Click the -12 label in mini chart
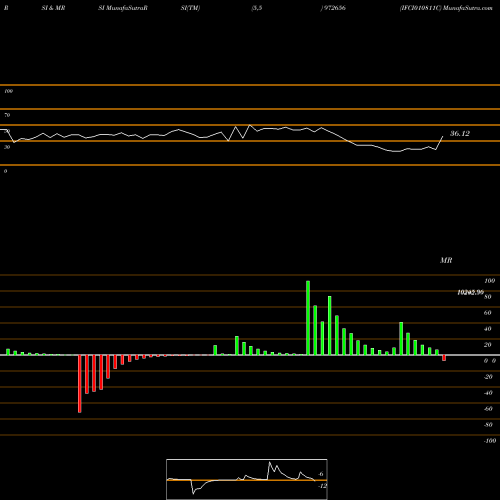This screenshot has height=500, width=500. (322, 486)
